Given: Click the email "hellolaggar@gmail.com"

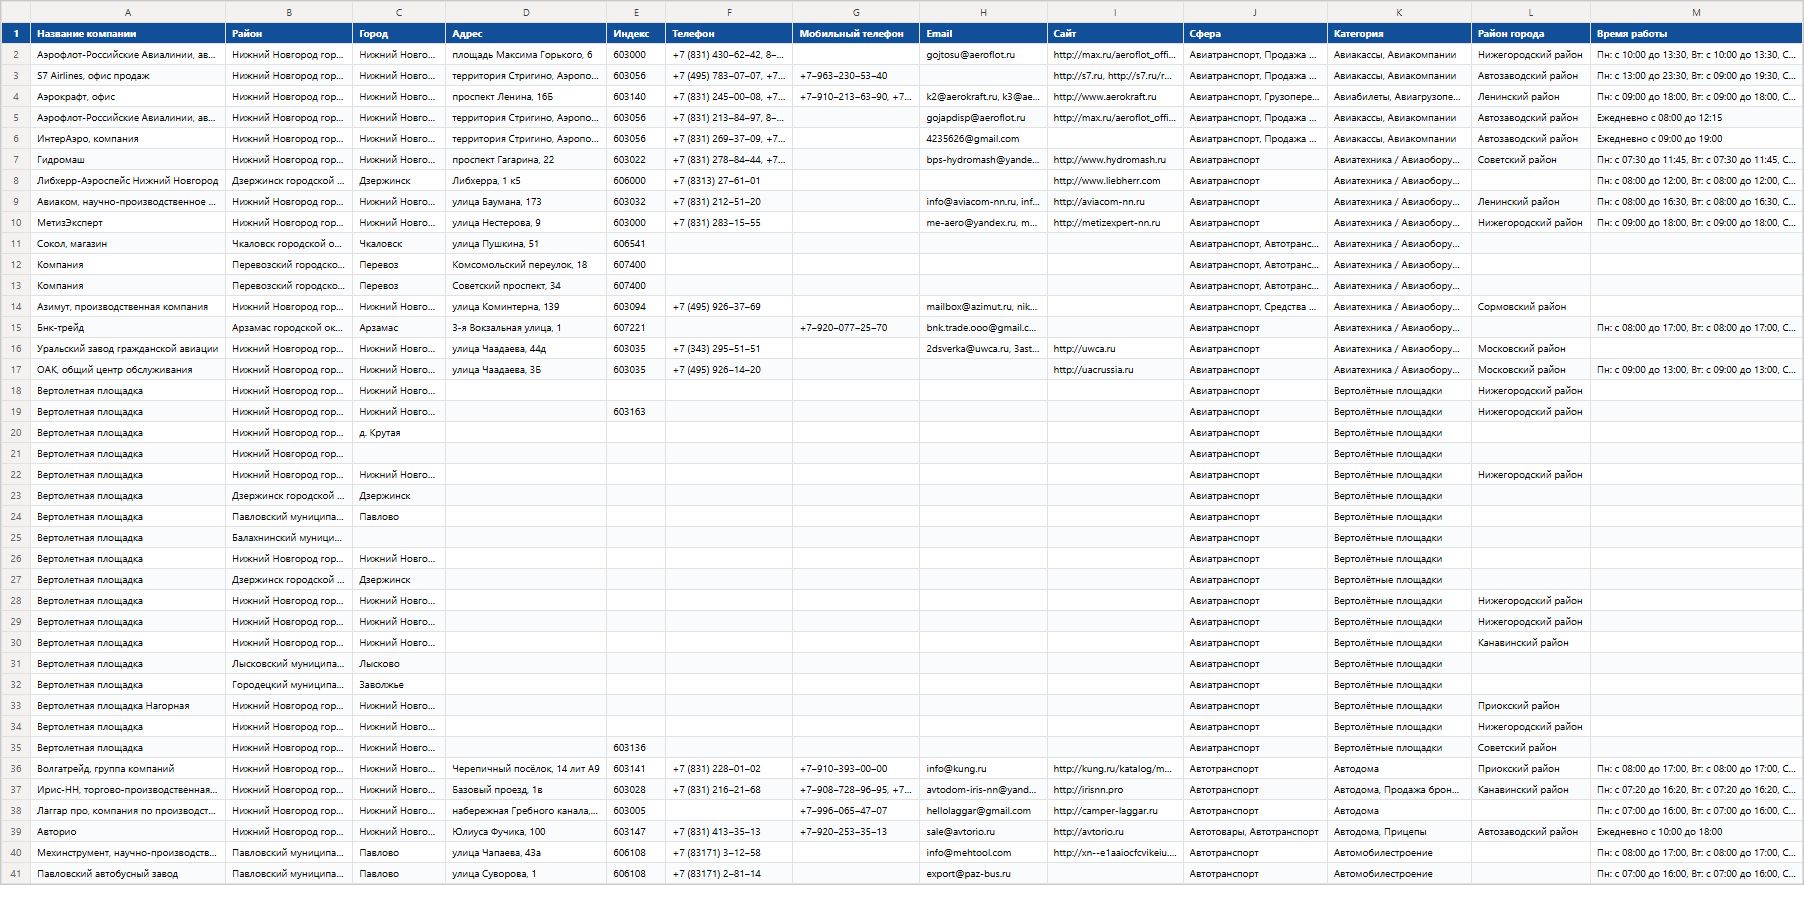Looking at the screenshot, I should (x=983, y=811).
